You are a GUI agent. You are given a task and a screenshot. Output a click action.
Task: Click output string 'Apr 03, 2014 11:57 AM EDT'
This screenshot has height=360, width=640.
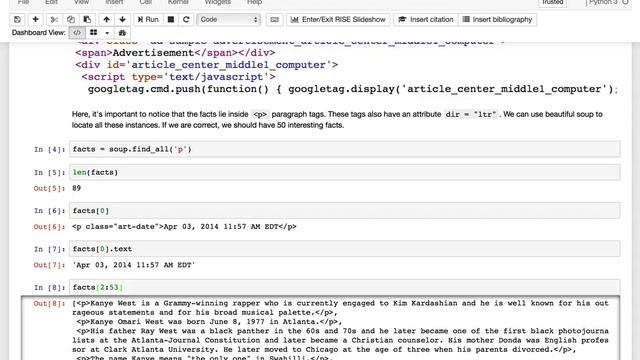133,265
